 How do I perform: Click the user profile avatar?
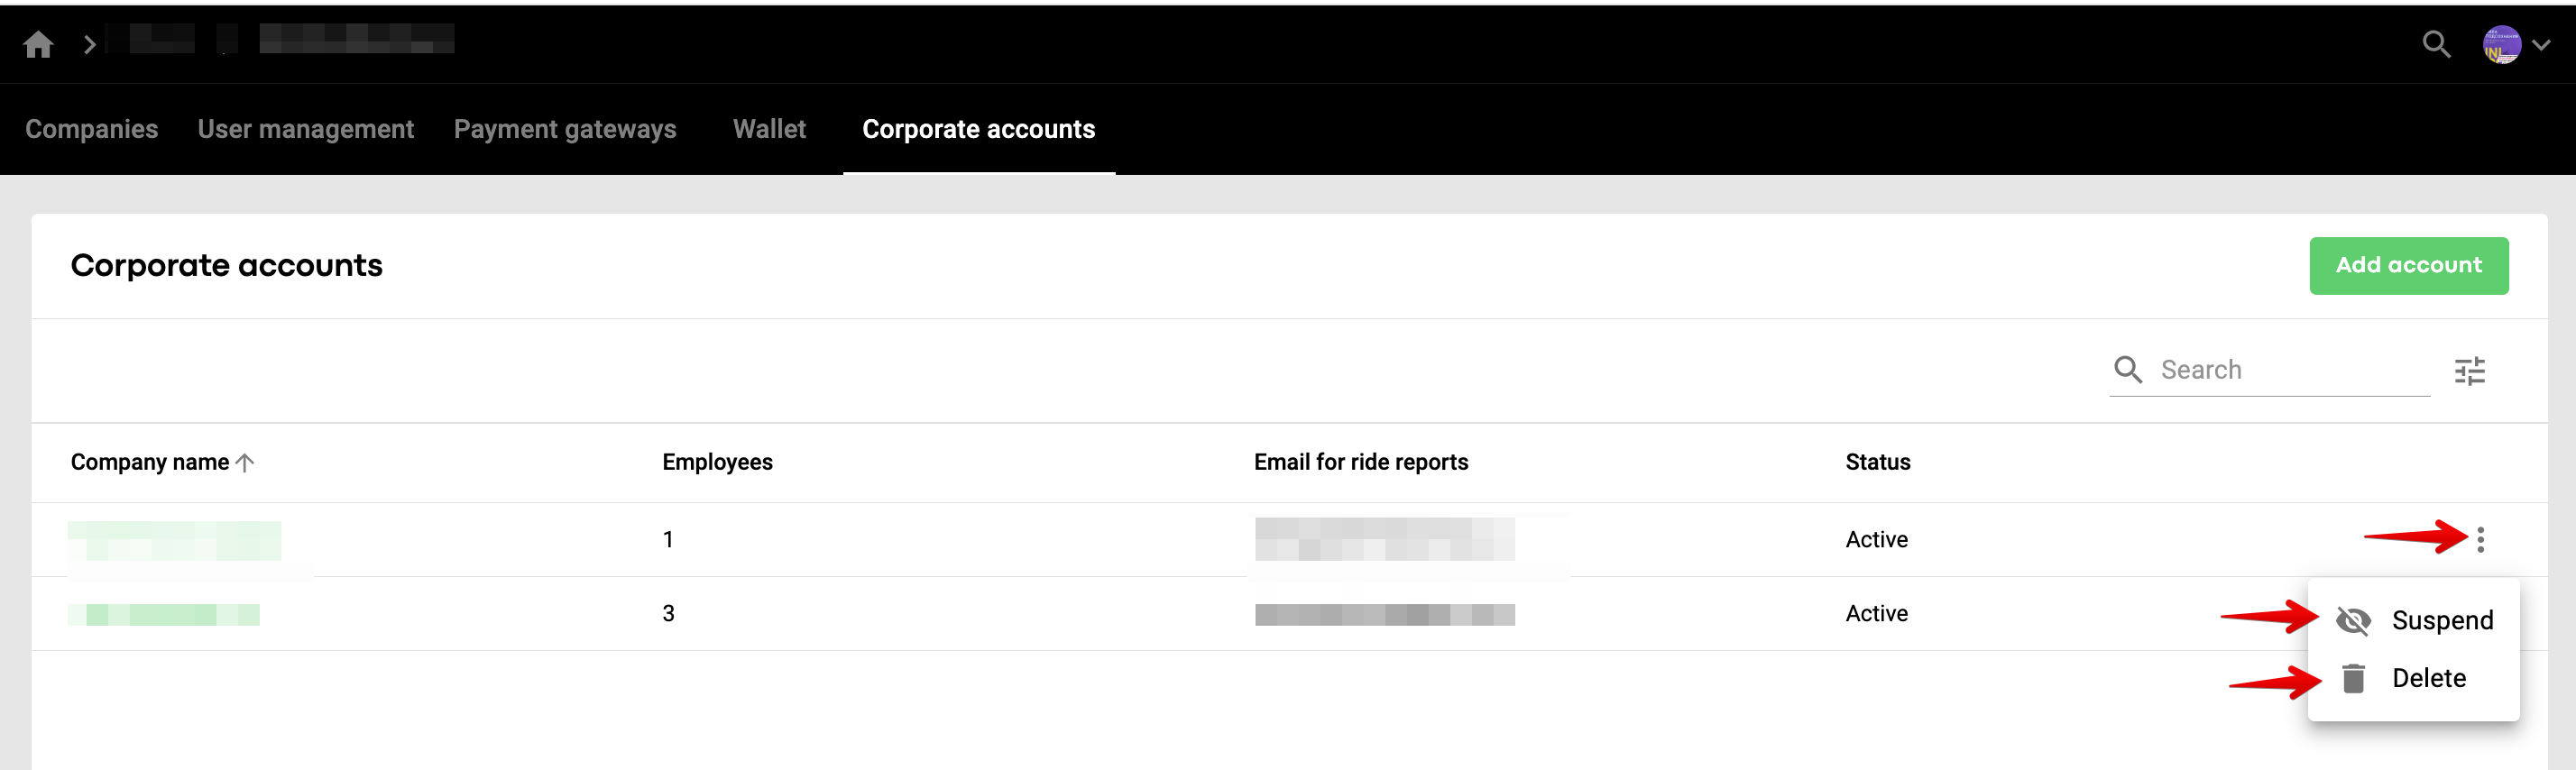coord(2501,44)
